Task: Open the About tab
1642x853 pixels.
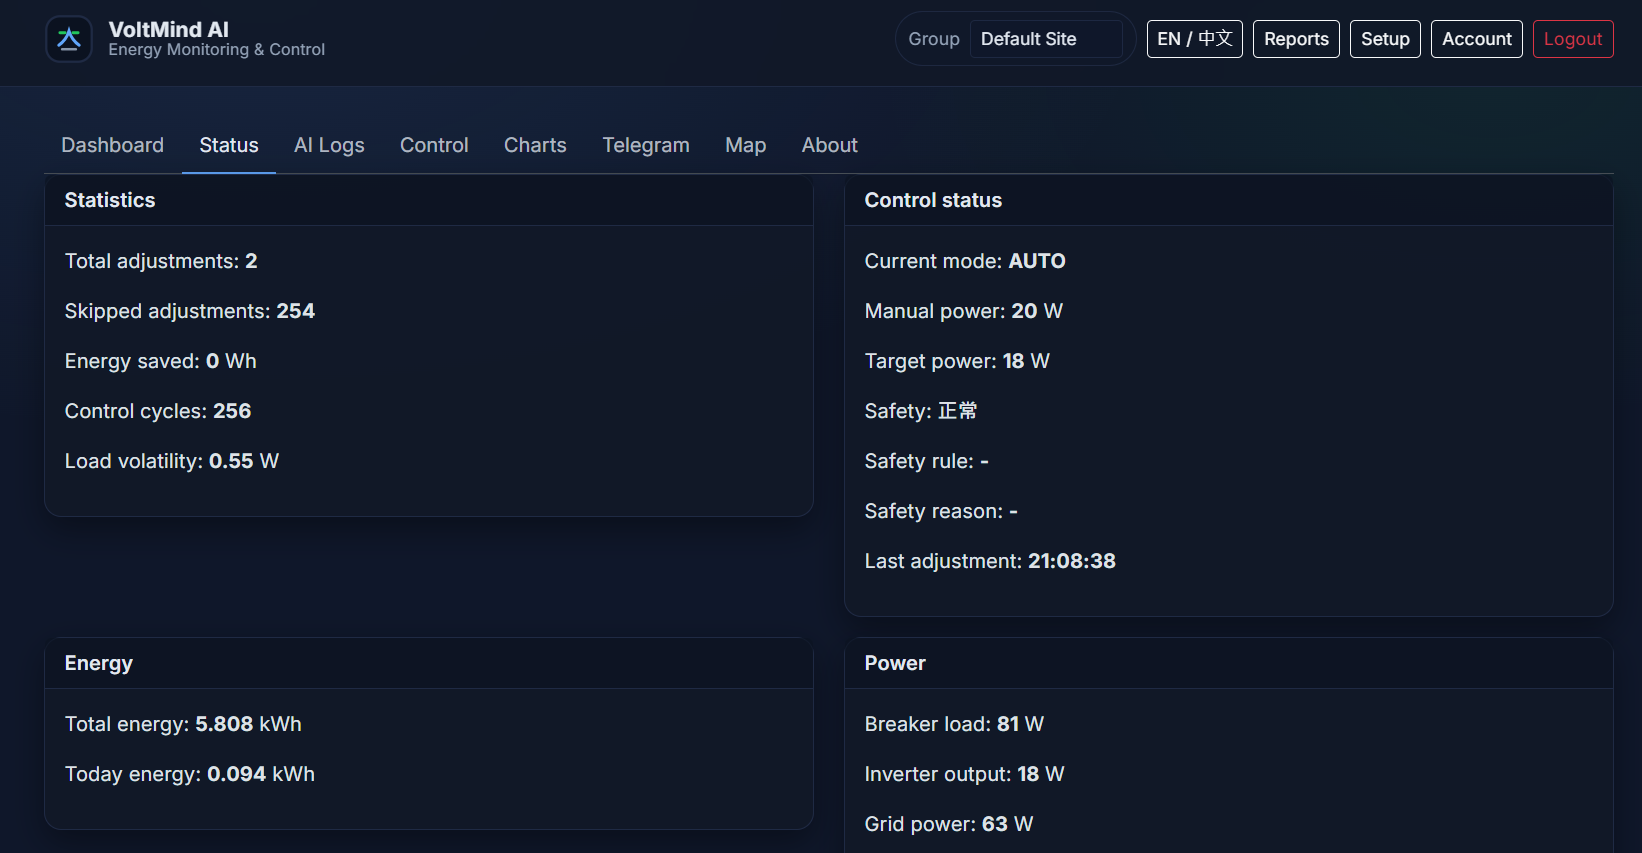Action: coord(829,145)
